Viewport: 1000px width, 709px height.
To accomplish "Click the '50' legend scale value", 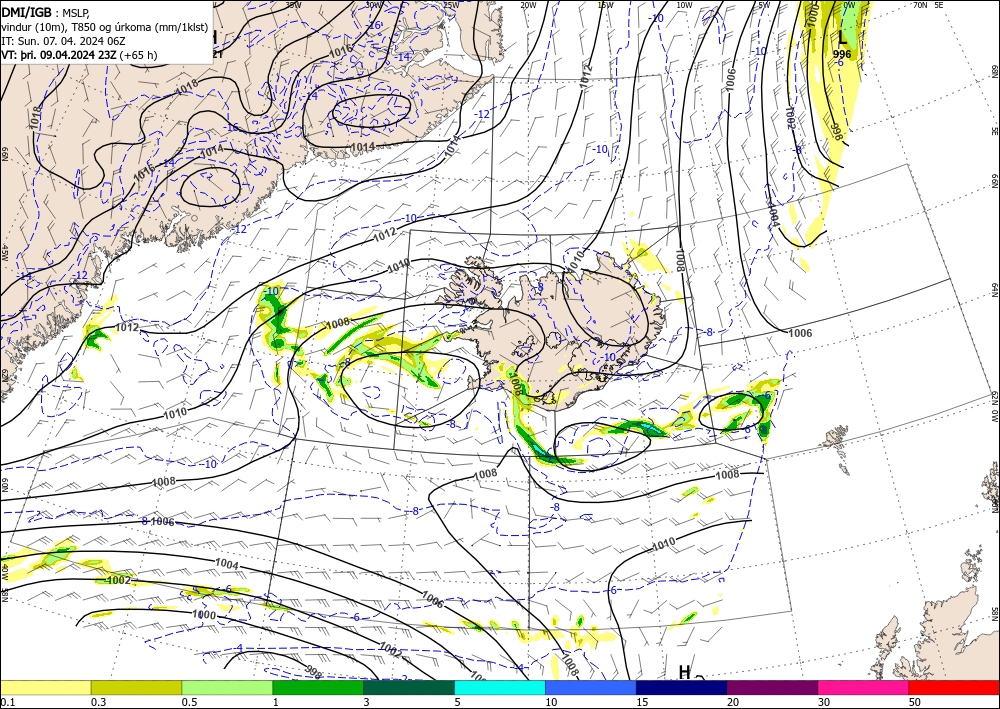I will pyautogui.click(x=915, y=702).
